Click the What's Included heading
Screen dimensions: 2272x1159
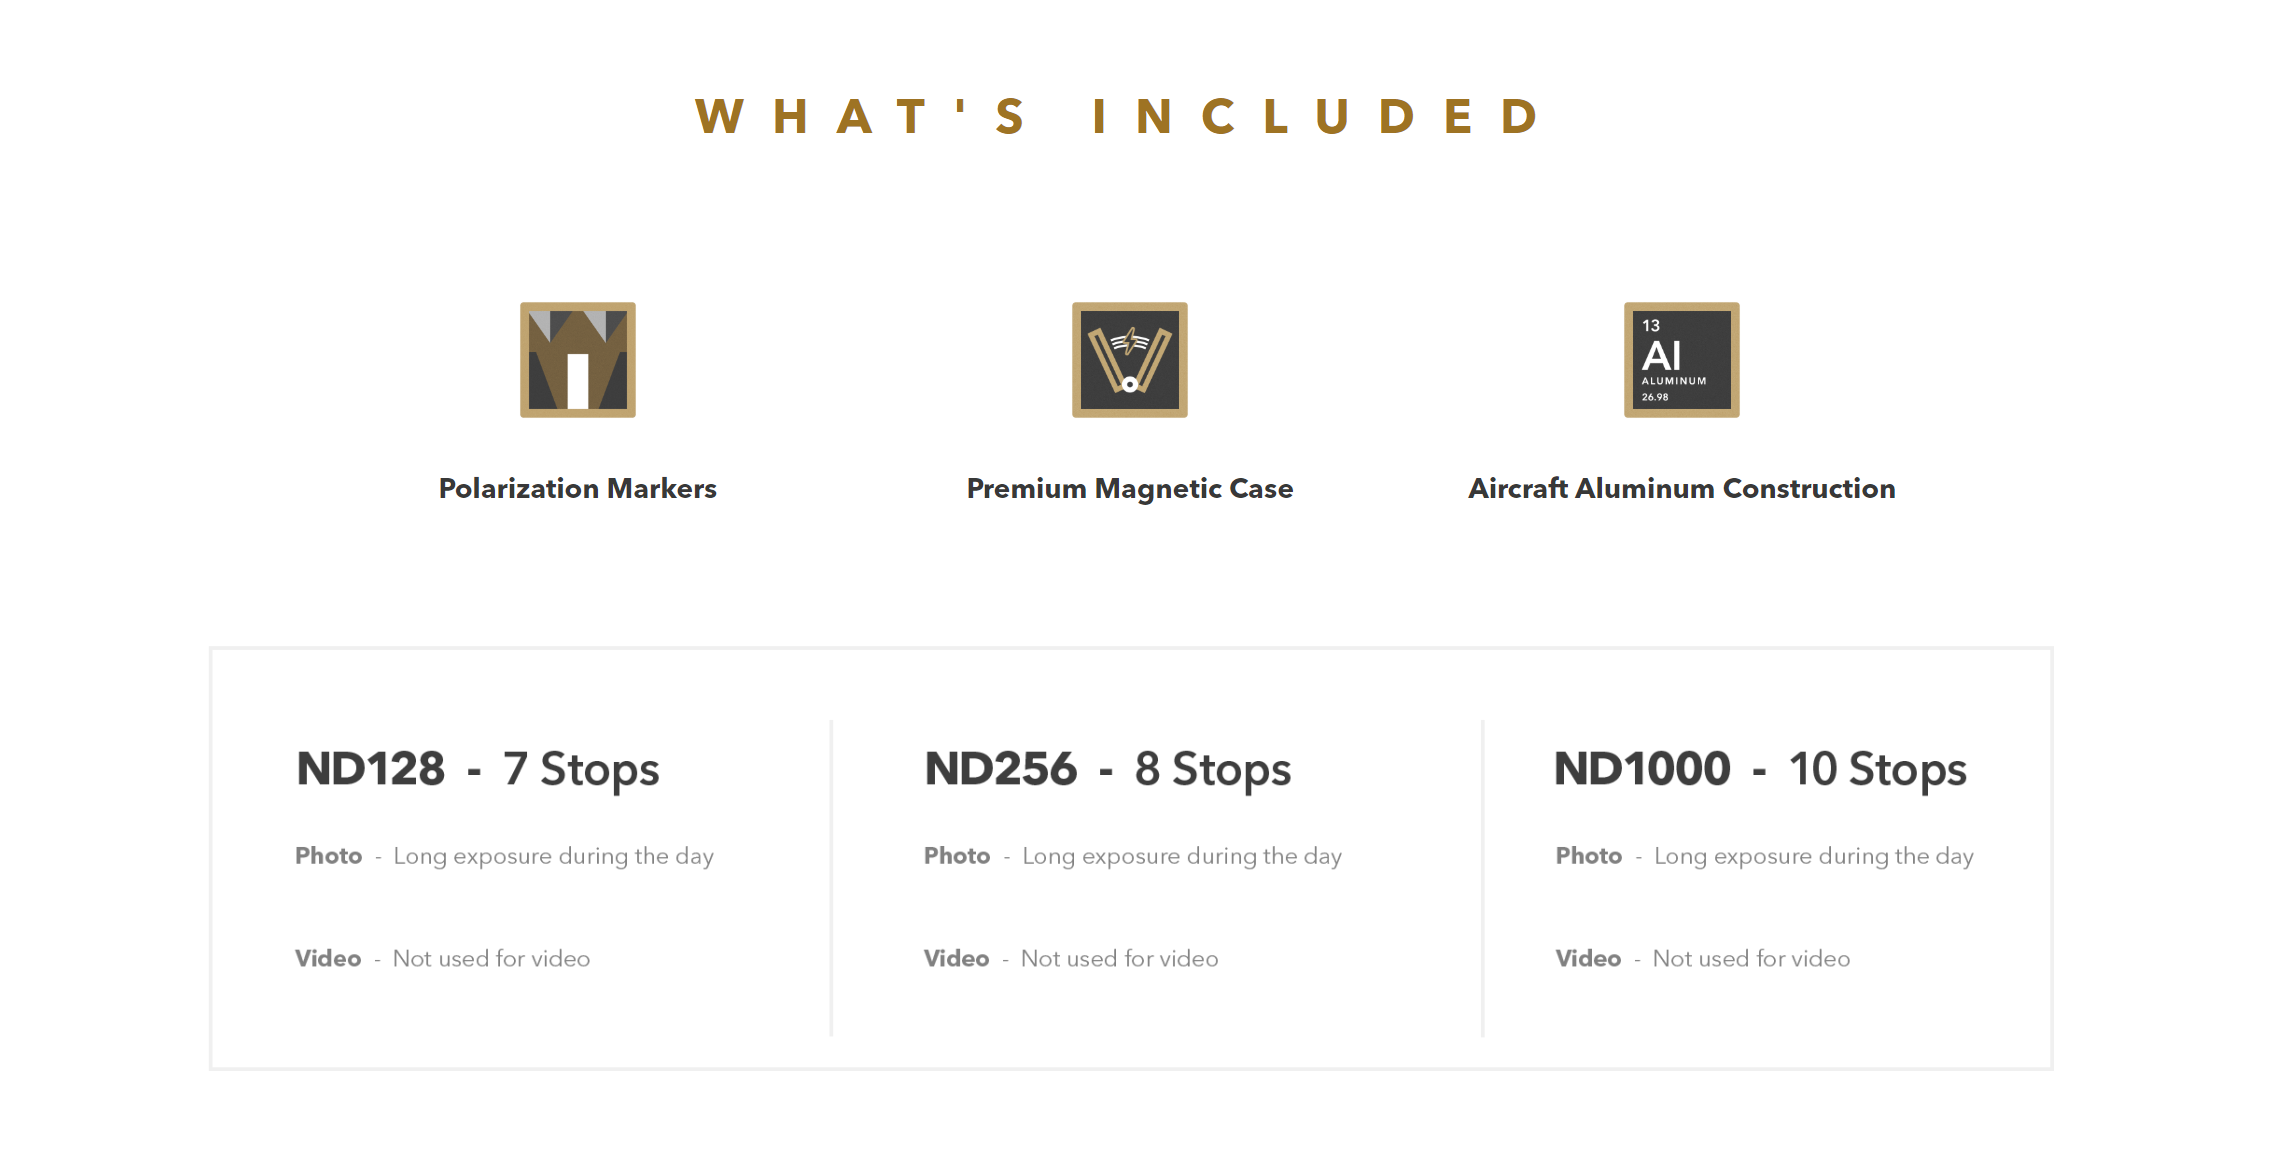[x=1121, y=116]
